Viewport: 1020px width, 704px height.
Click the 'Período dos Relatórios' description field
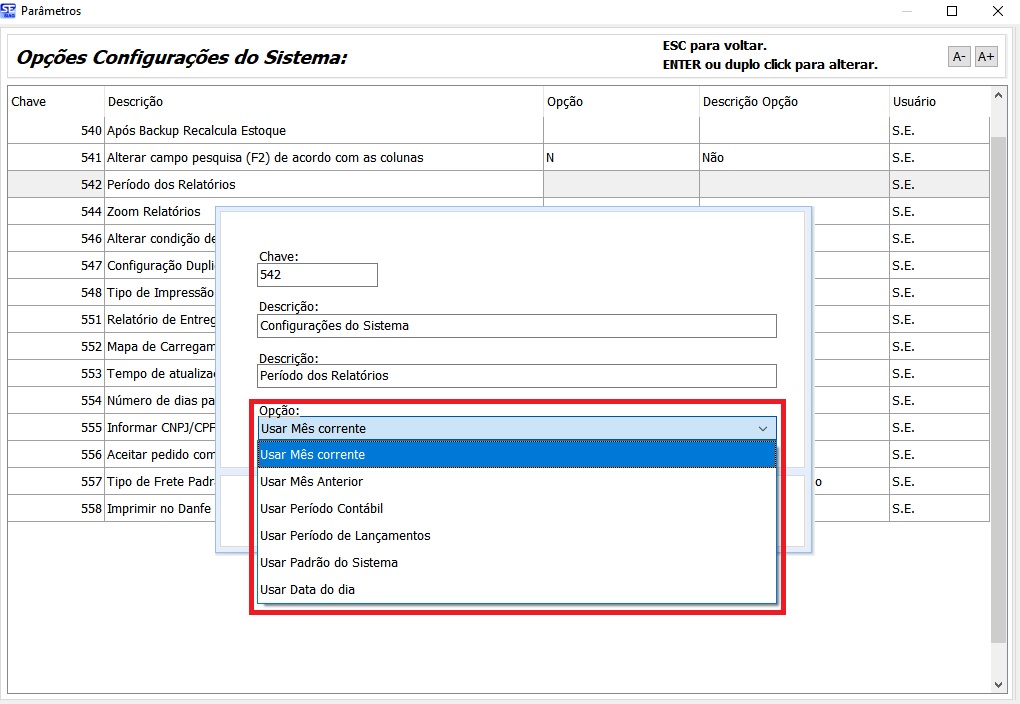pyautogui.click(x=516, y=376)
